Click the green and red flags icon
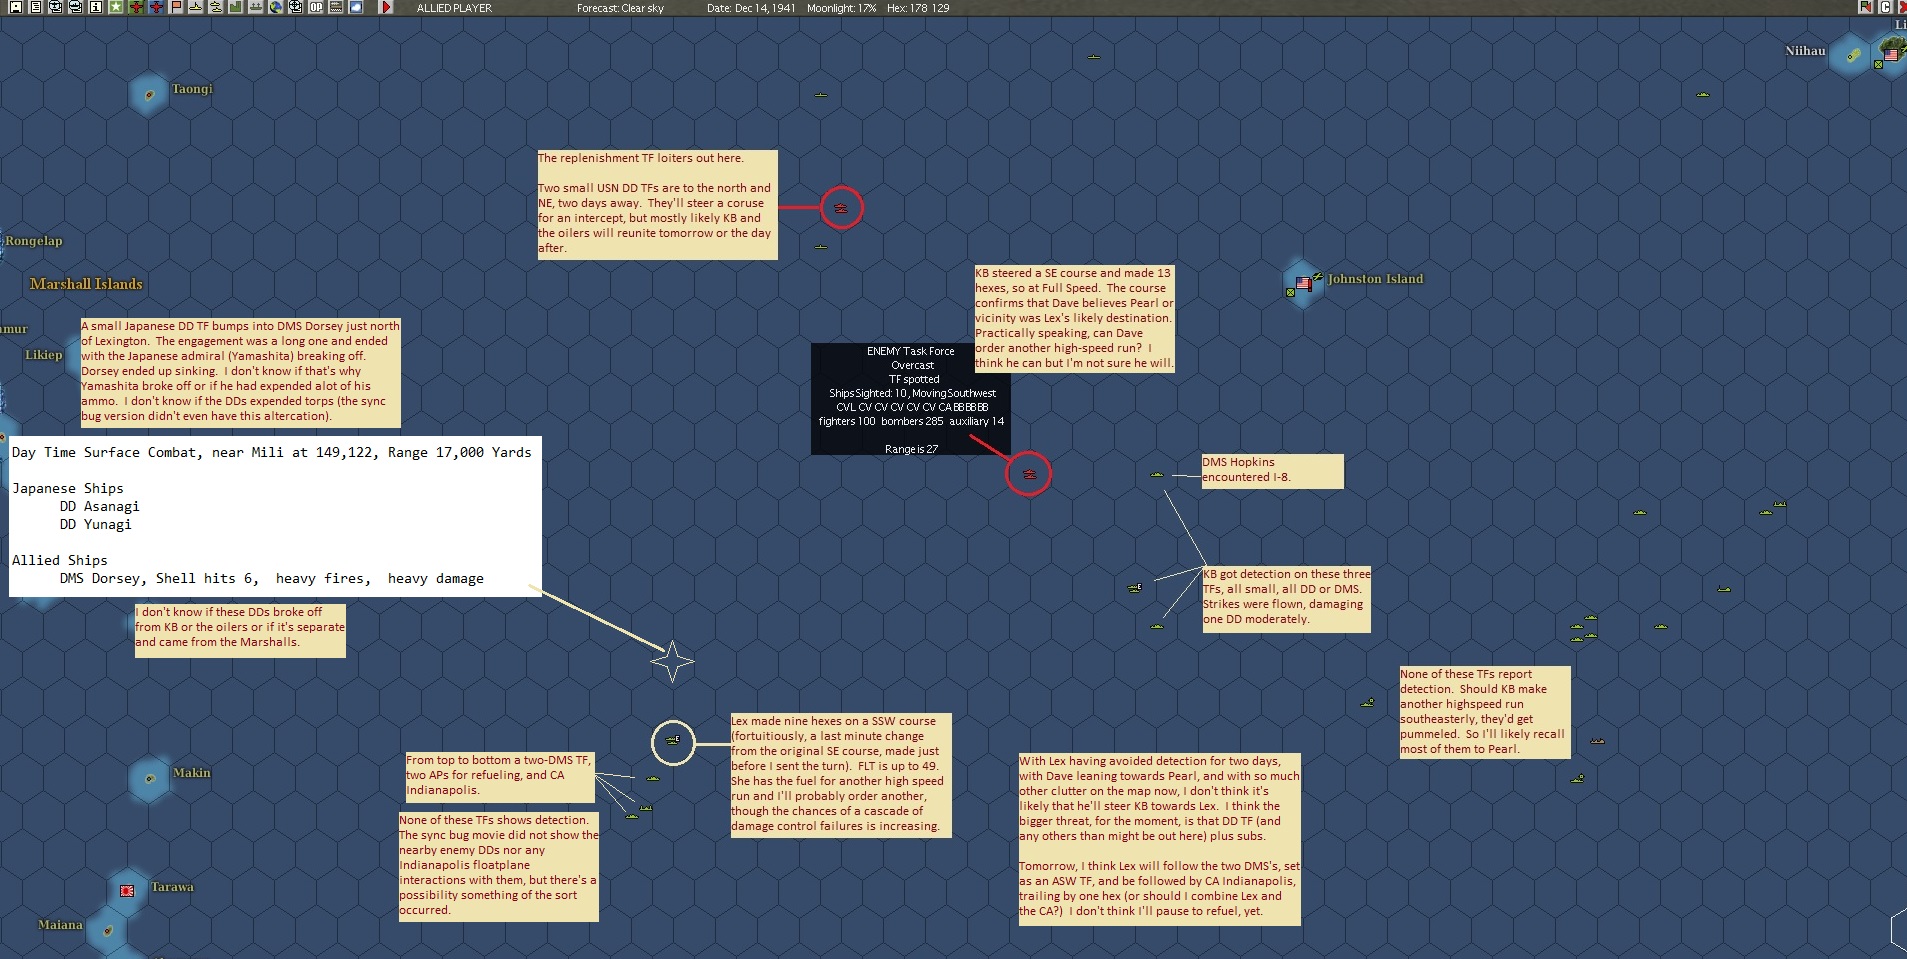 (x=1866, y=7)
